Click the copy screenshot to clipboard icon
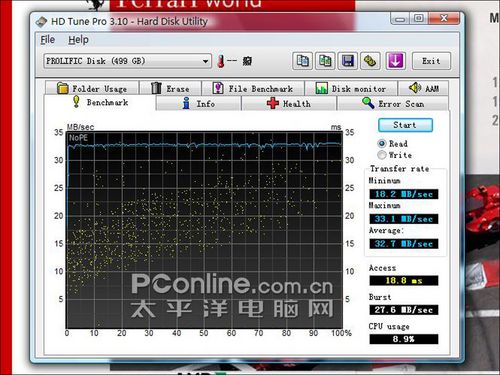The height and width of the screenshot is (375, 500). click(325, 61)
